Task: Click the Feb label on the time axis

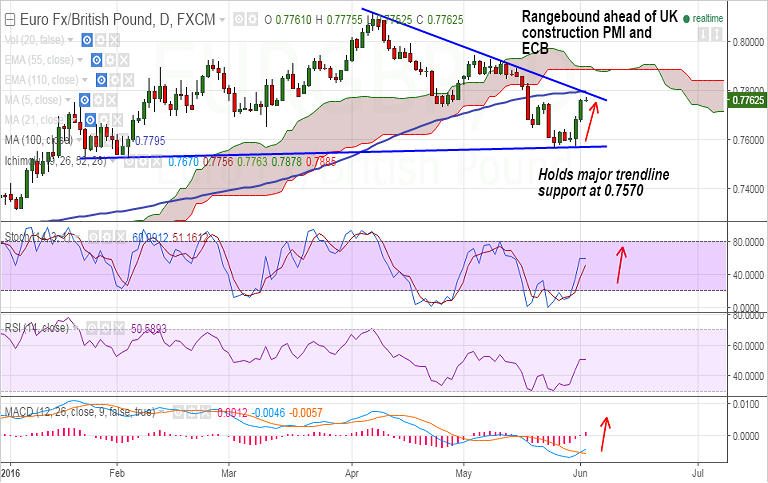Action: (x=117, y=474)
